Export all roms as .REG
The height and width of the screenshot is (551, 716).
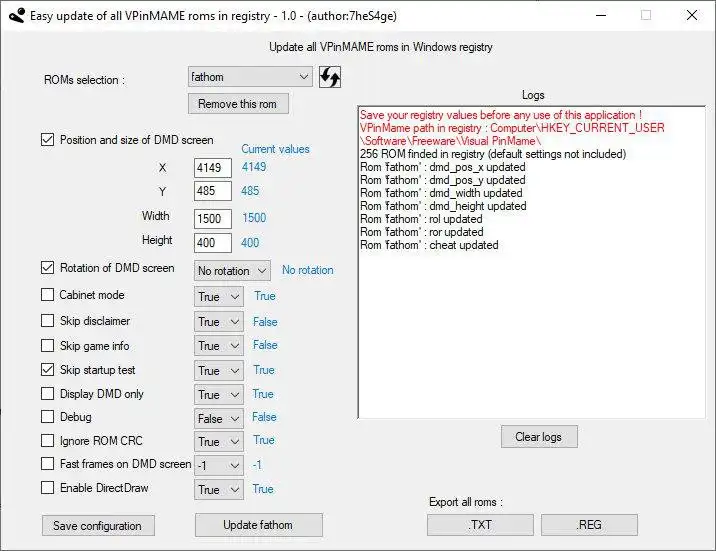point(589,525)
